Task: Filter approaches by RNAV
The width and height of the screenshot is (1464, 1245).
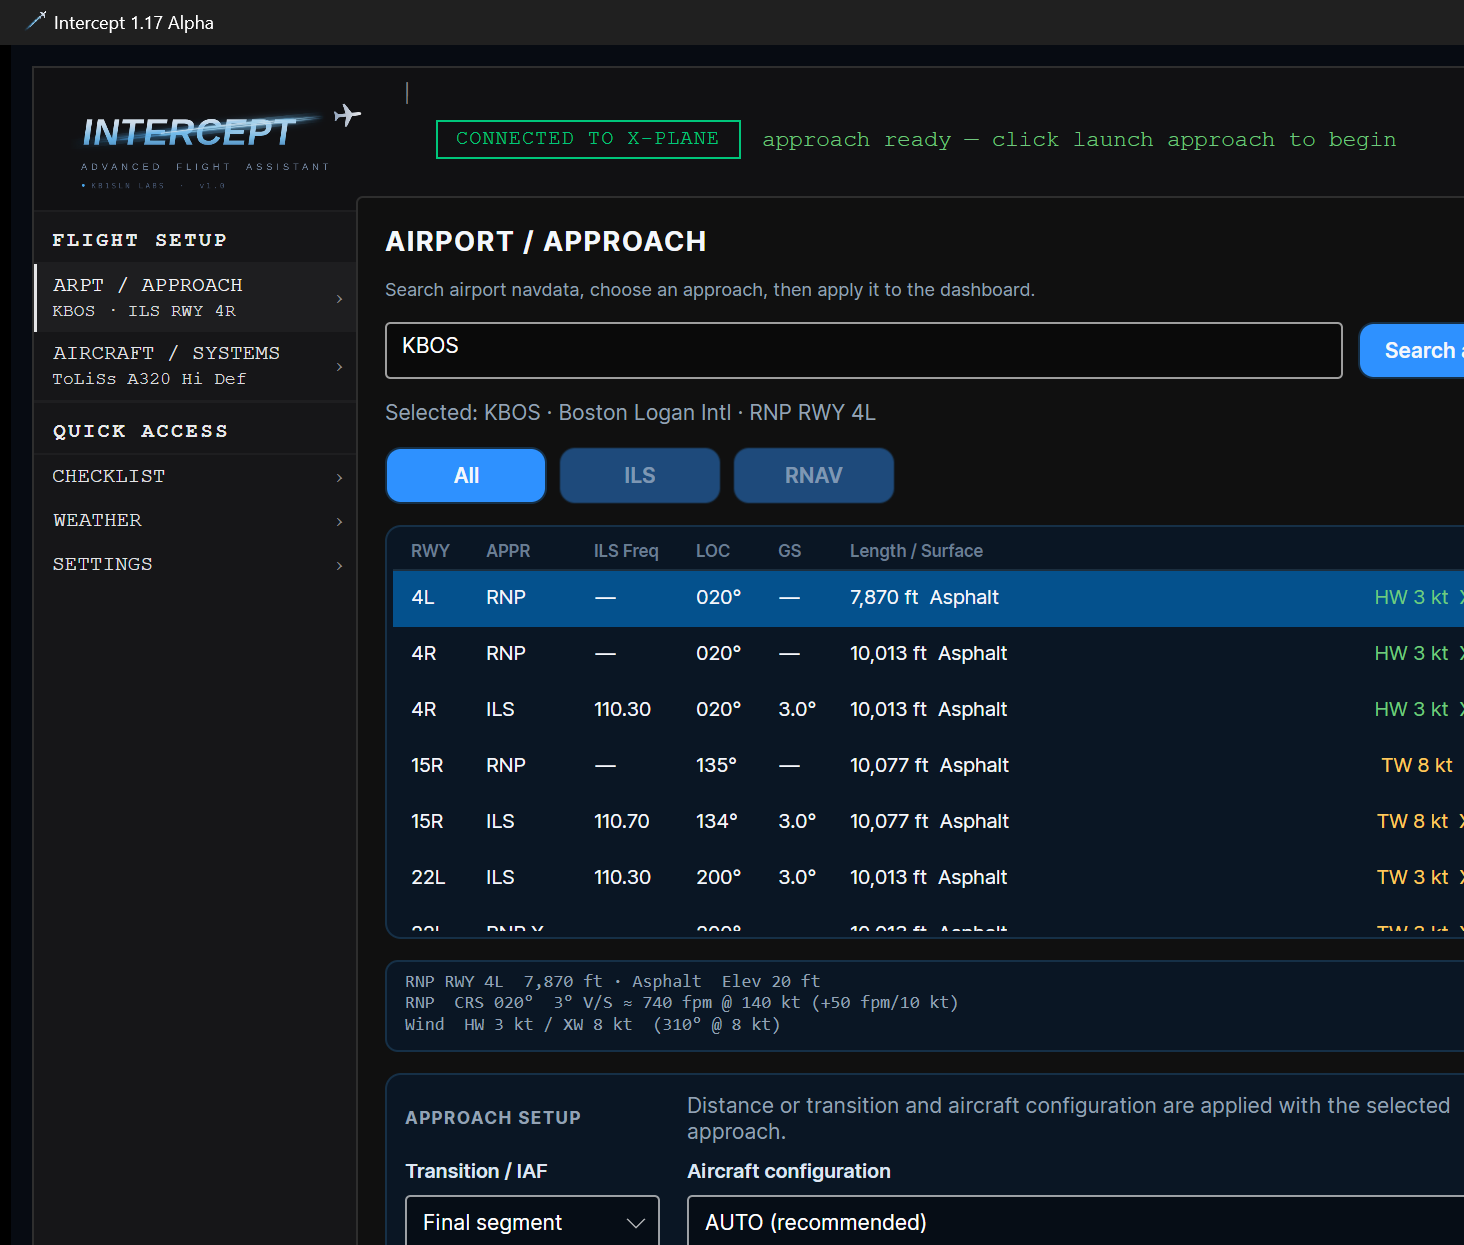Action: [x=814, y=475]
